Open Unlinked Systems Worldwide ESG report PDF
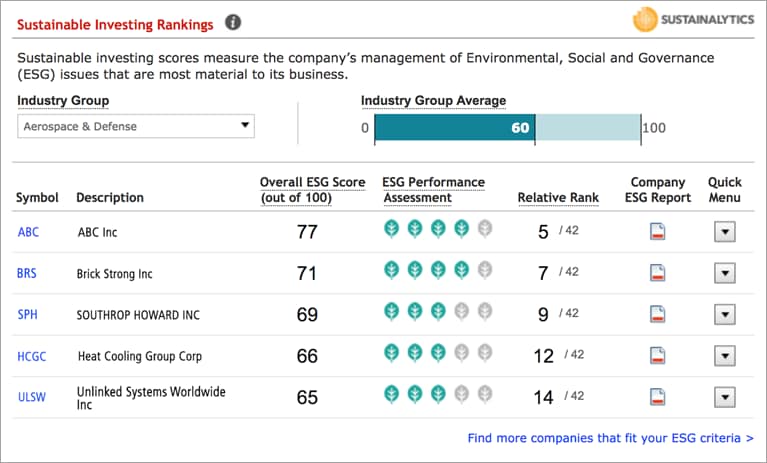The height and width of the screenshot is (463, 767). pyautogui.click(x=658, y=397)
